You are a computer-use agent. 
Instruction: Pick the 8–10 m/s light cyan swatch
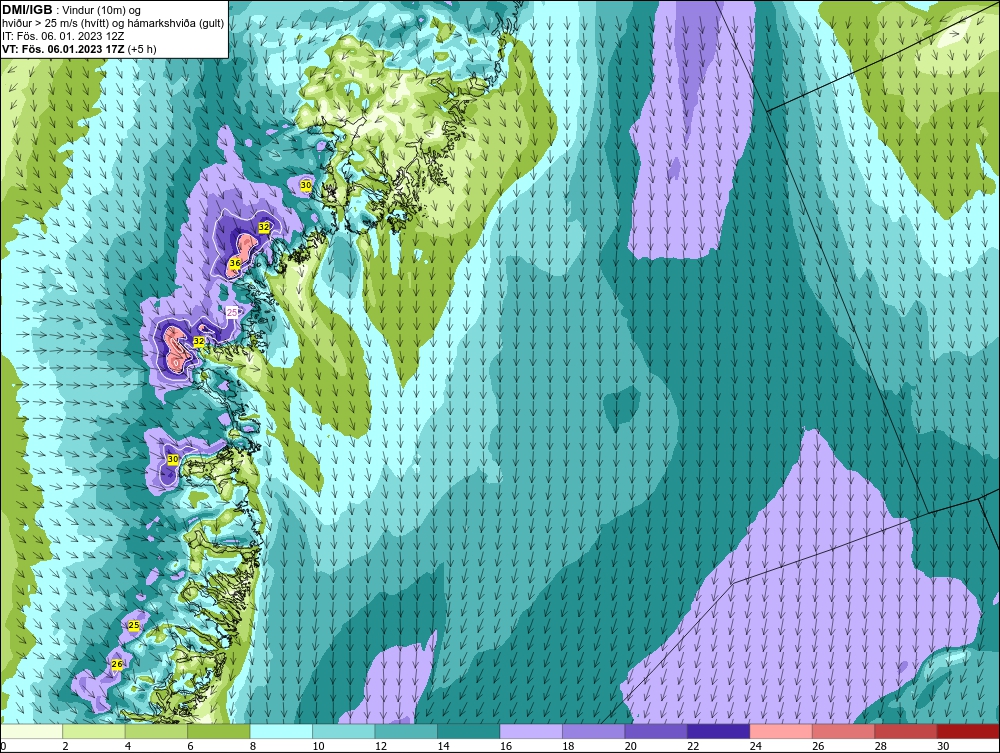pos(281,731)
